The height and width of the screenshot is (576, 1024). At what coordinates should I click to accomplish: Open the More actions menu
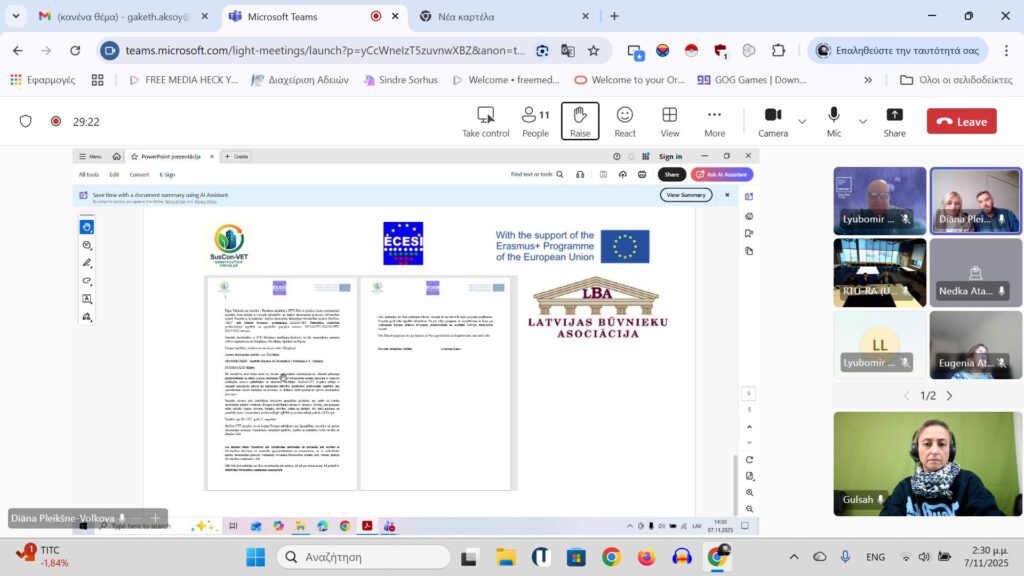[714, 121]
